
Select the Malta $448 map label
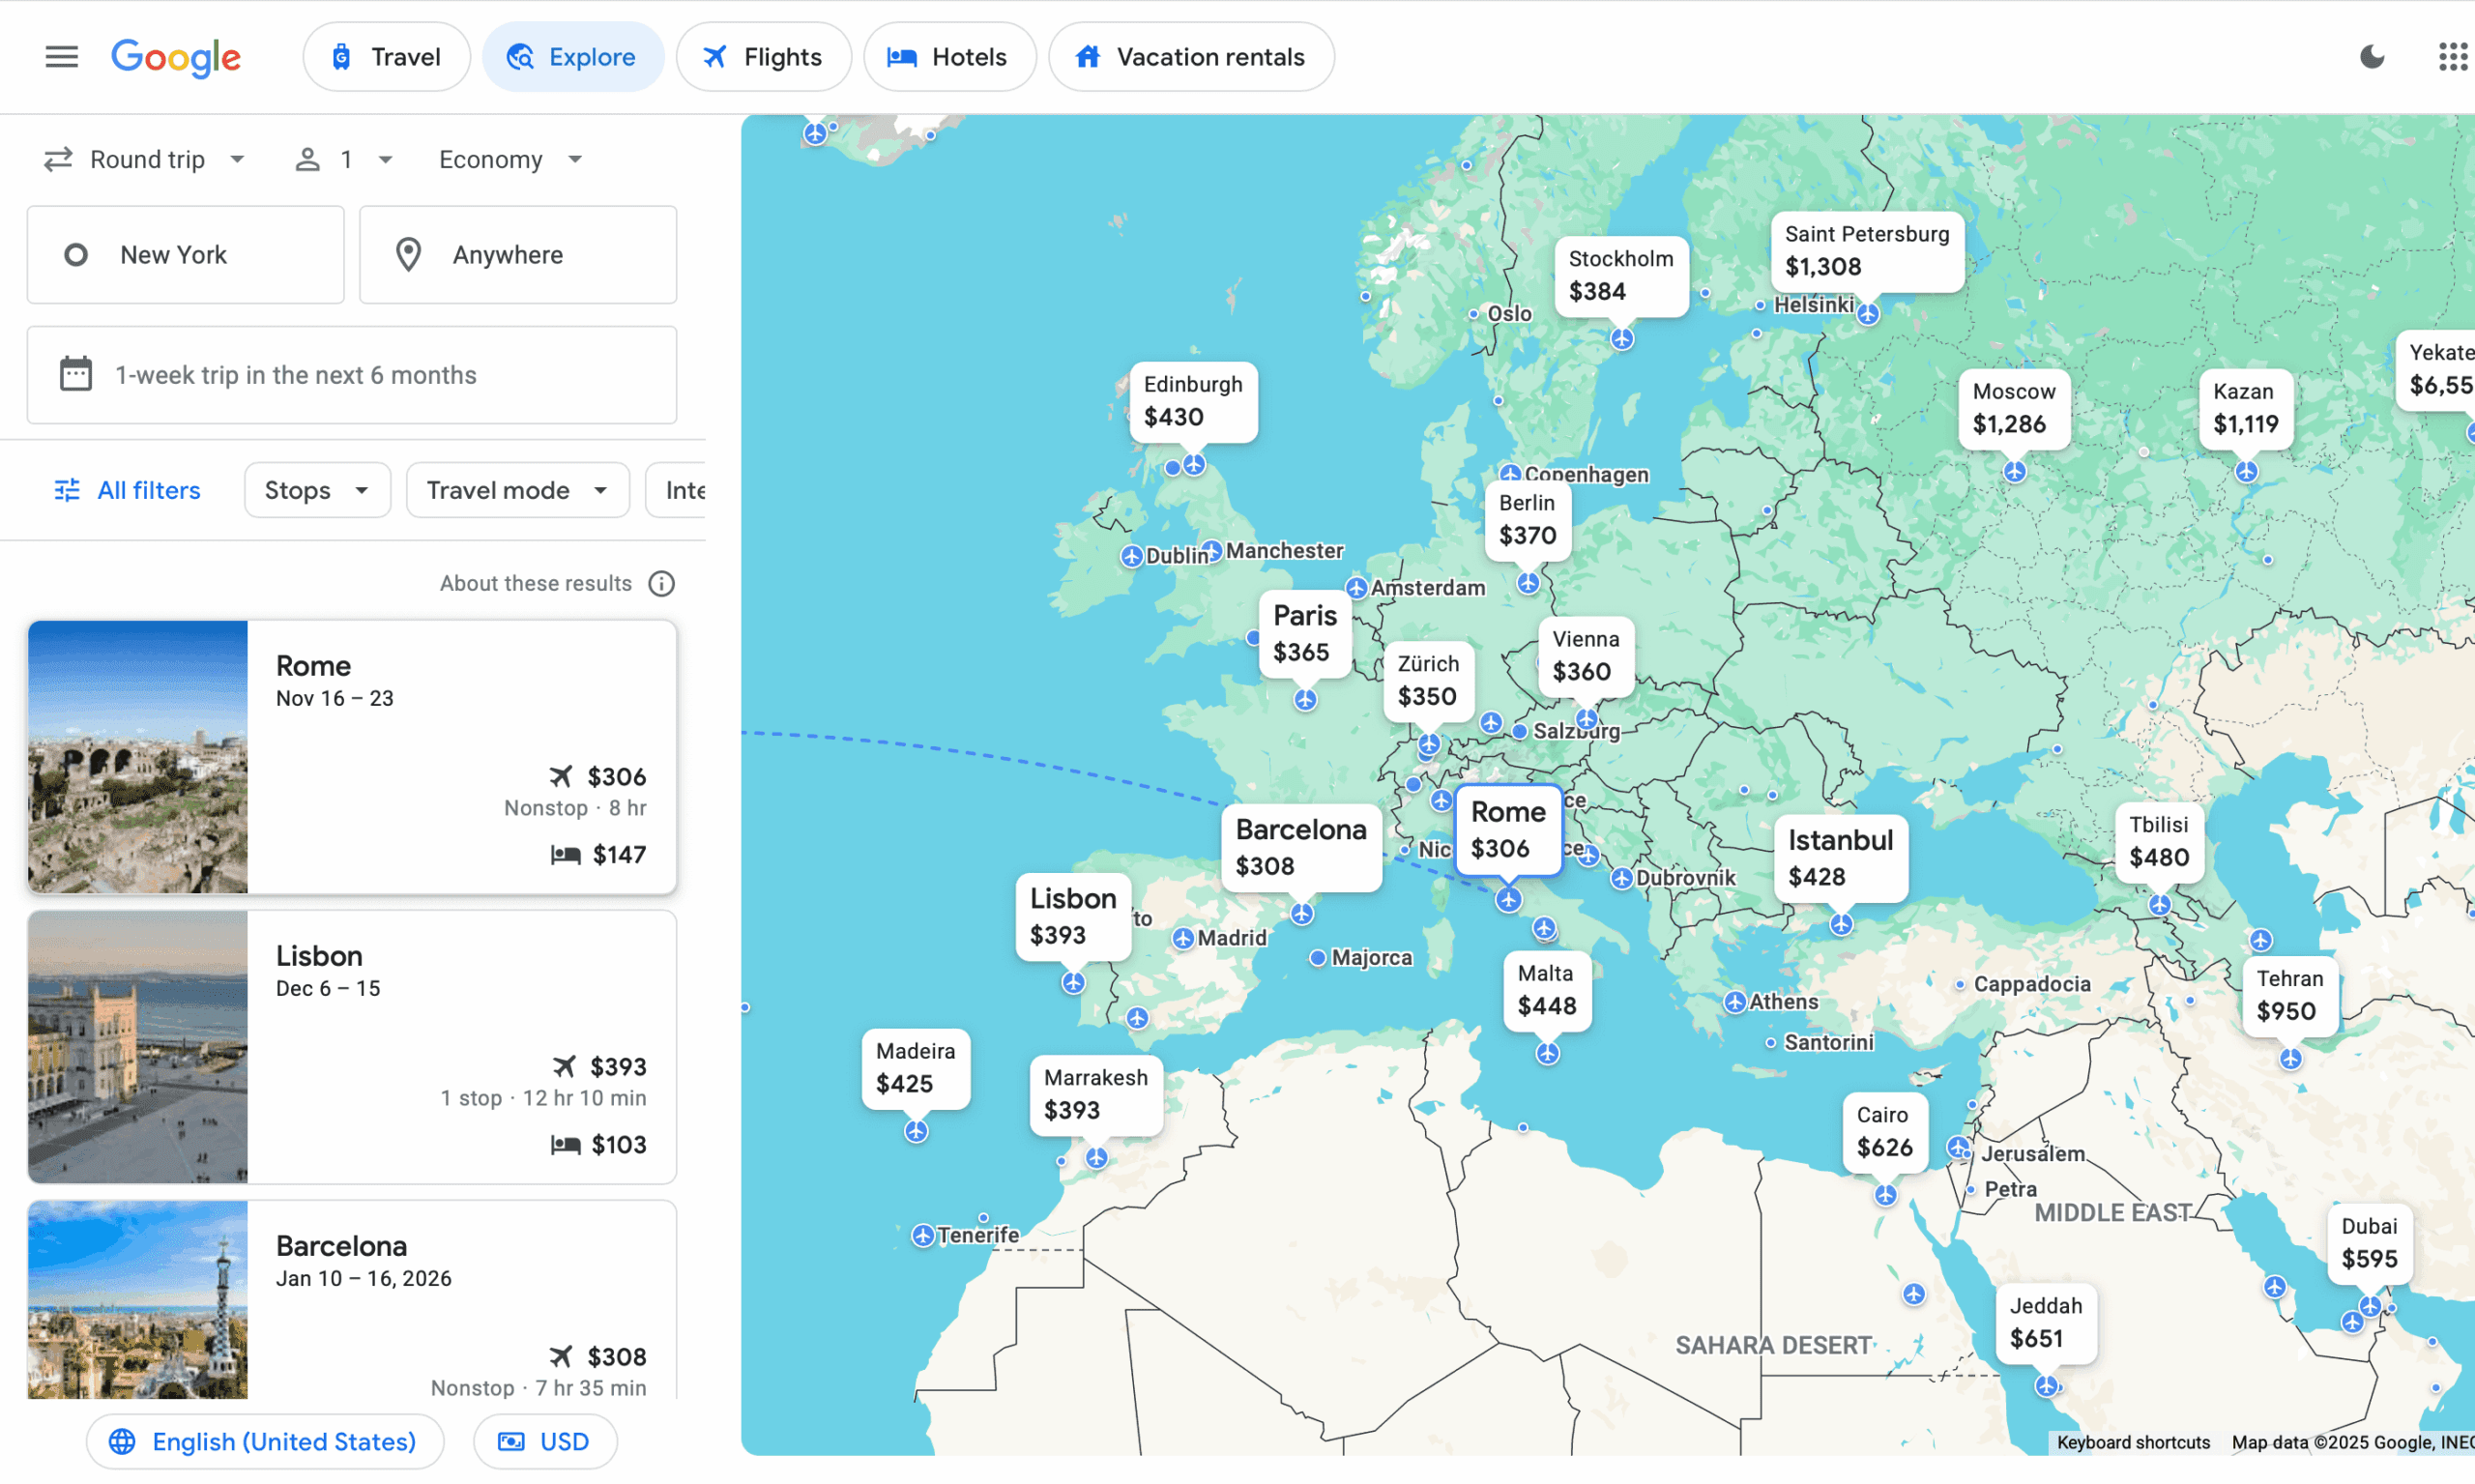(1546, 990)
